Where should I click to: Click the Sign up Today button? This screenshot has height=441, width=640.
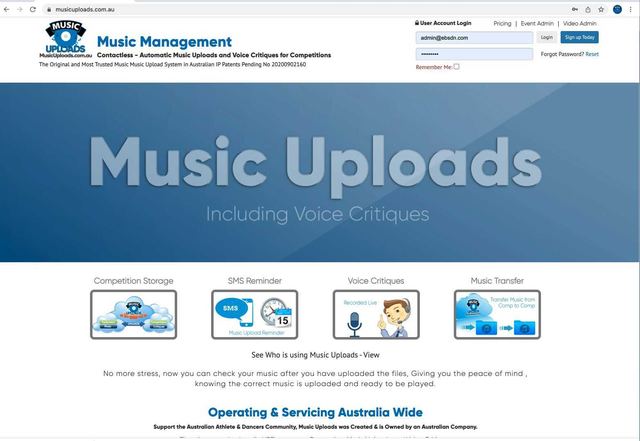(580, 37)
